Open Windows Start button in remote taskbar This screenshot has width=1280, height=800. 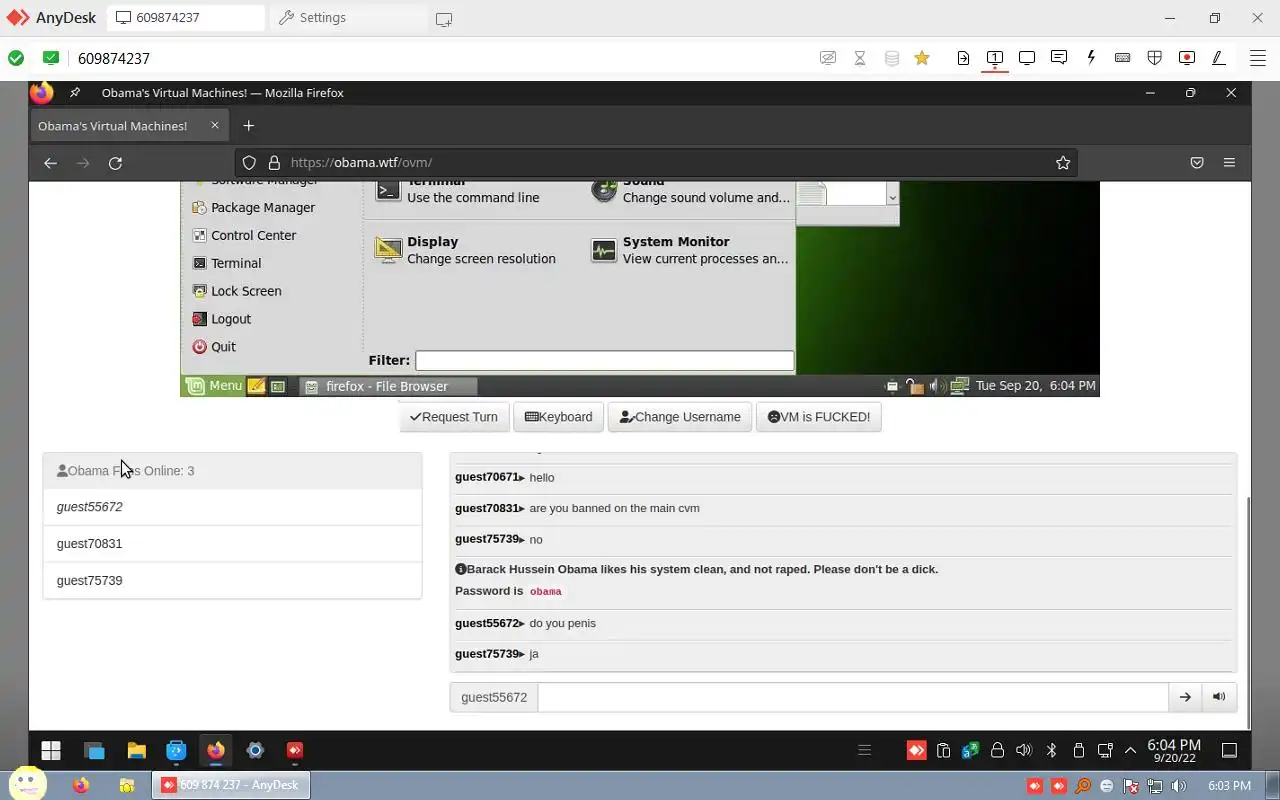[51, 750]
